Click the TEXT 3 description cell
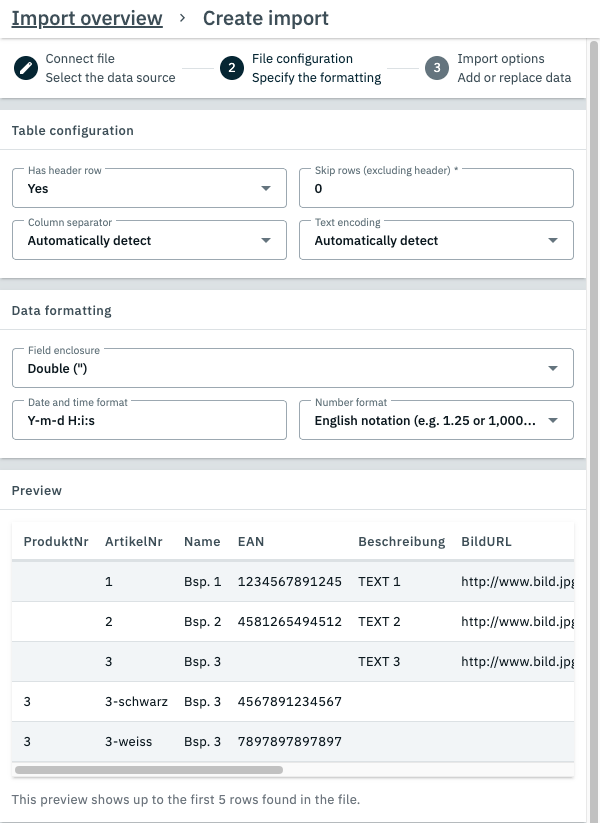Viewport: 600px width, 823px height. [379, 661]
